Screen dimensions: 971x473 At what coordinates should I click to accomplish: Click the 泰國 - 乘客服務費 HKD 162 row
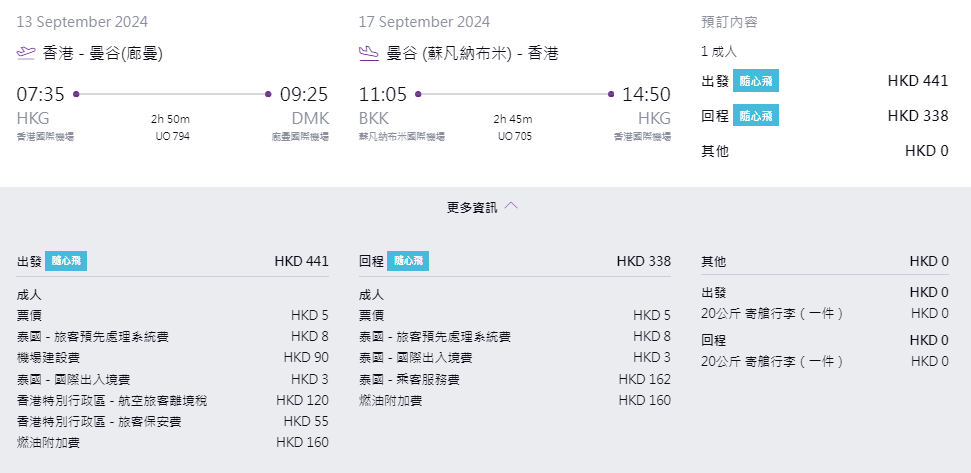point(514,379)
